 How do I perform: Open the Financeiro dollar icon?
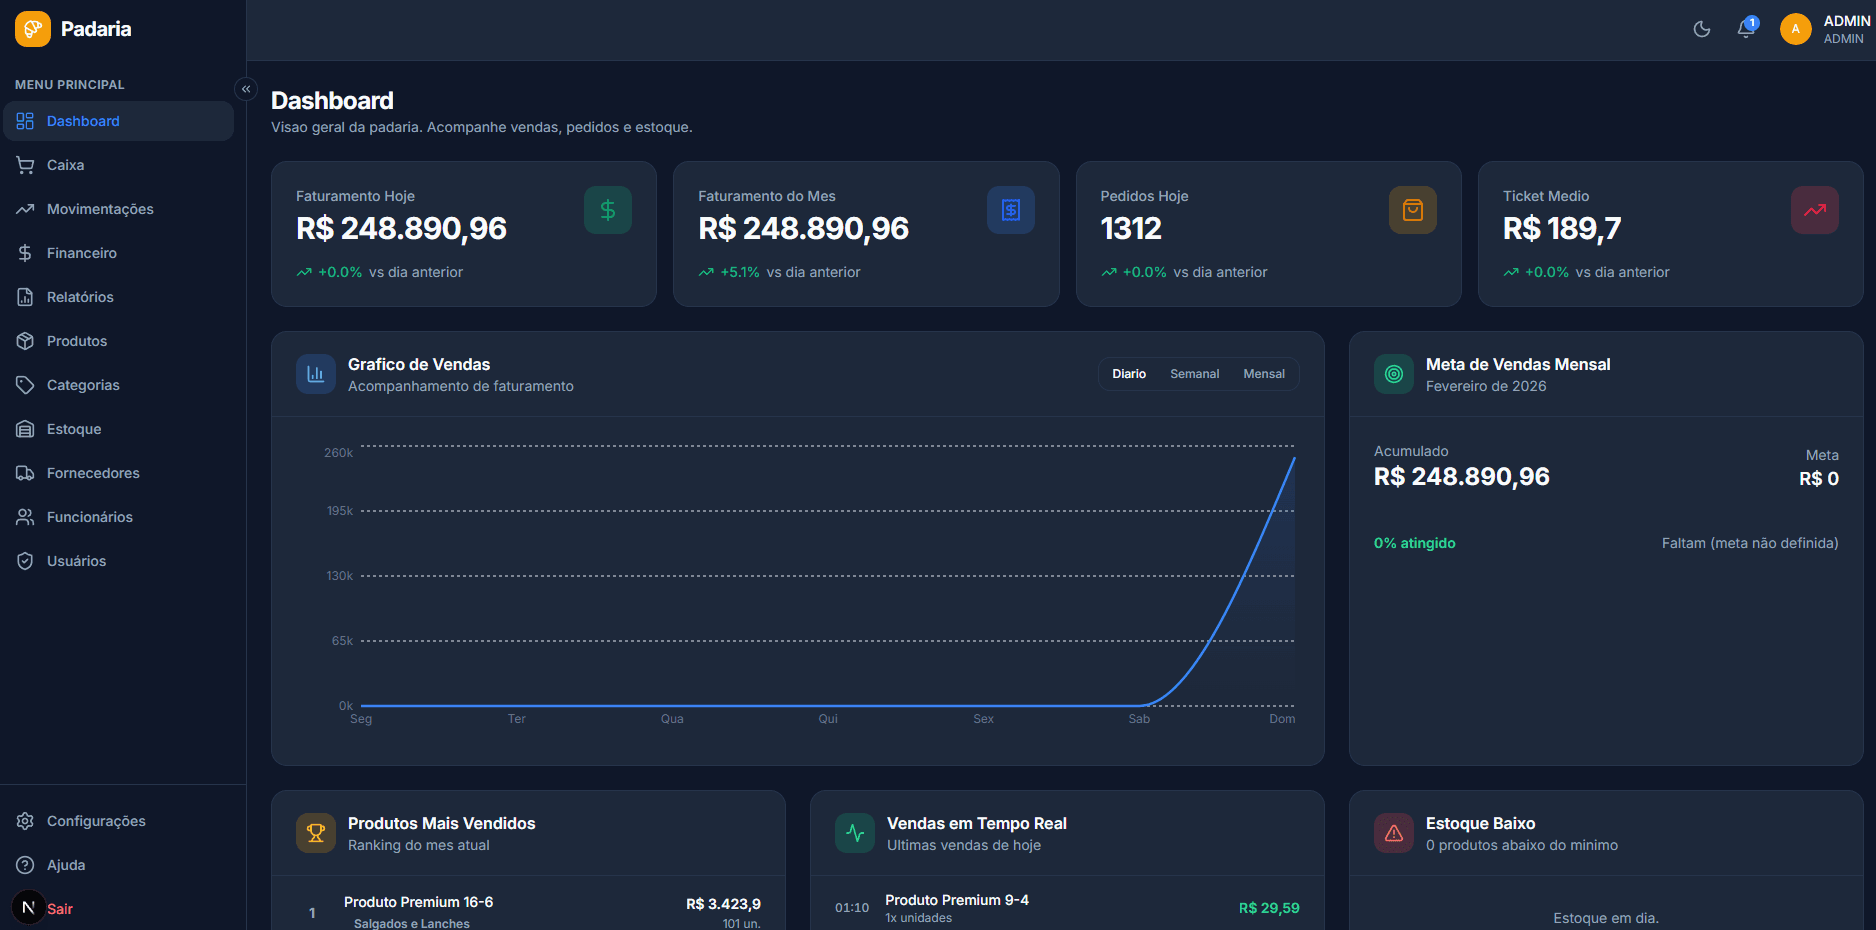[25, 253]
